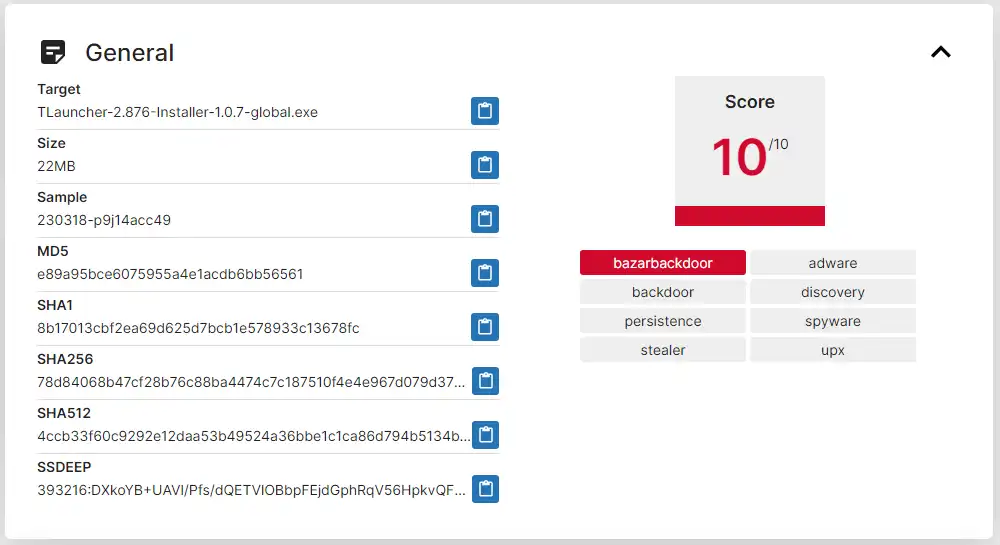Click the stealer tag
The height and width of the screenshot is (545, 1000).
[663, 350]
